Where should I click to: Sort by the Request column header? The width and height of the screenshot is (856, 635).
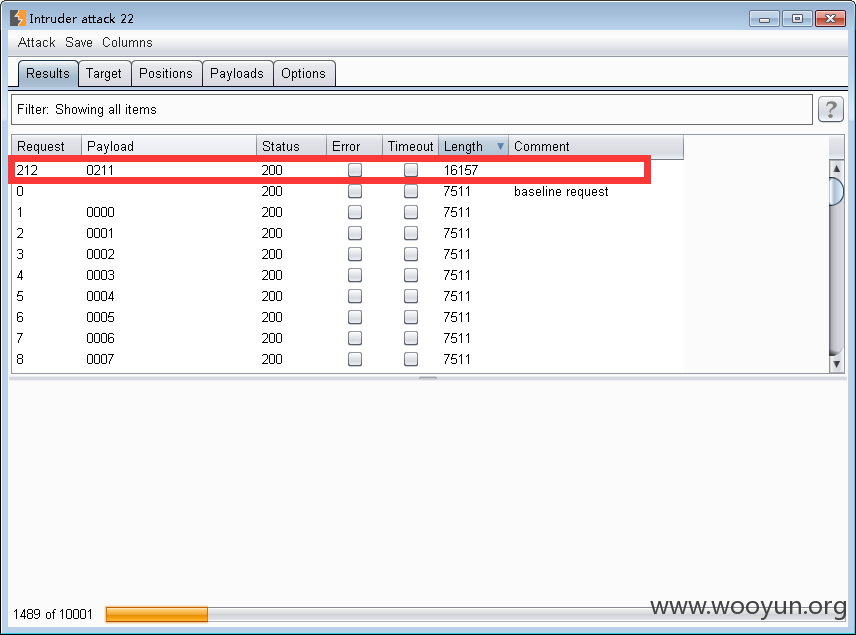(x=46, y=146)
